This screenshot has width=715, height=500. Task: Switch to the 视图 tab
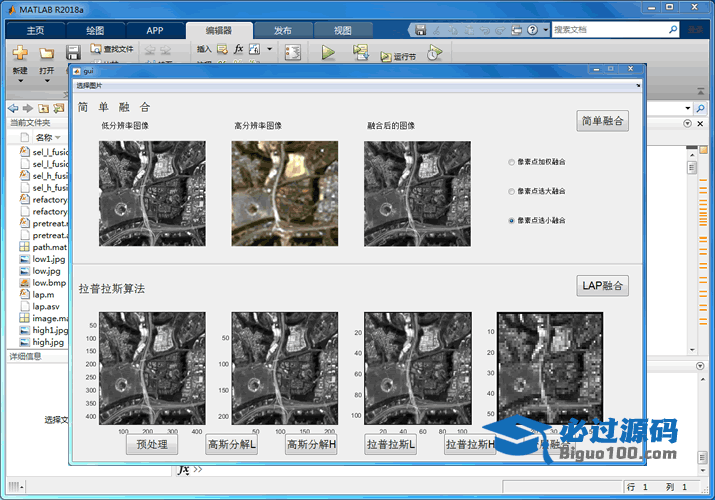pos(342,31)
